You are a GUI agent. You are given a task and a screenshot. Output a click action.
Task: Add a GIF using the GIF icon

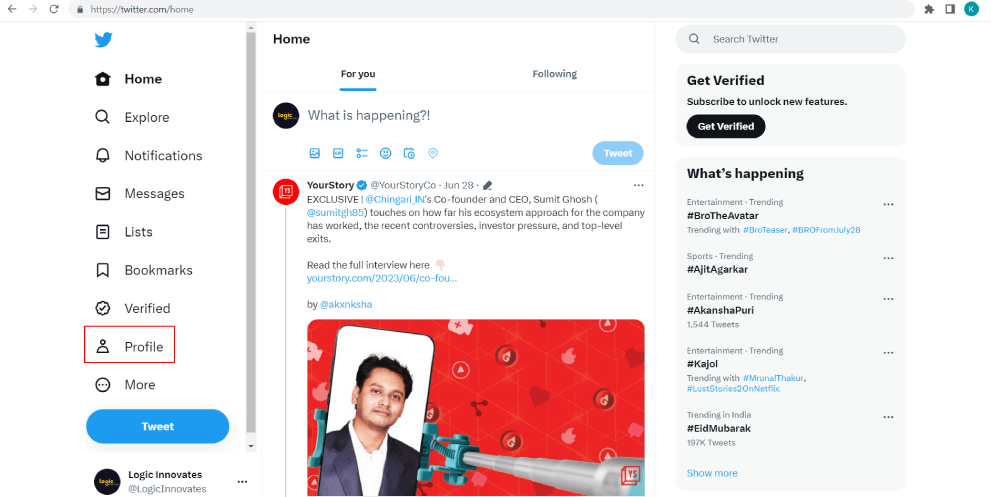click(338, 153)
